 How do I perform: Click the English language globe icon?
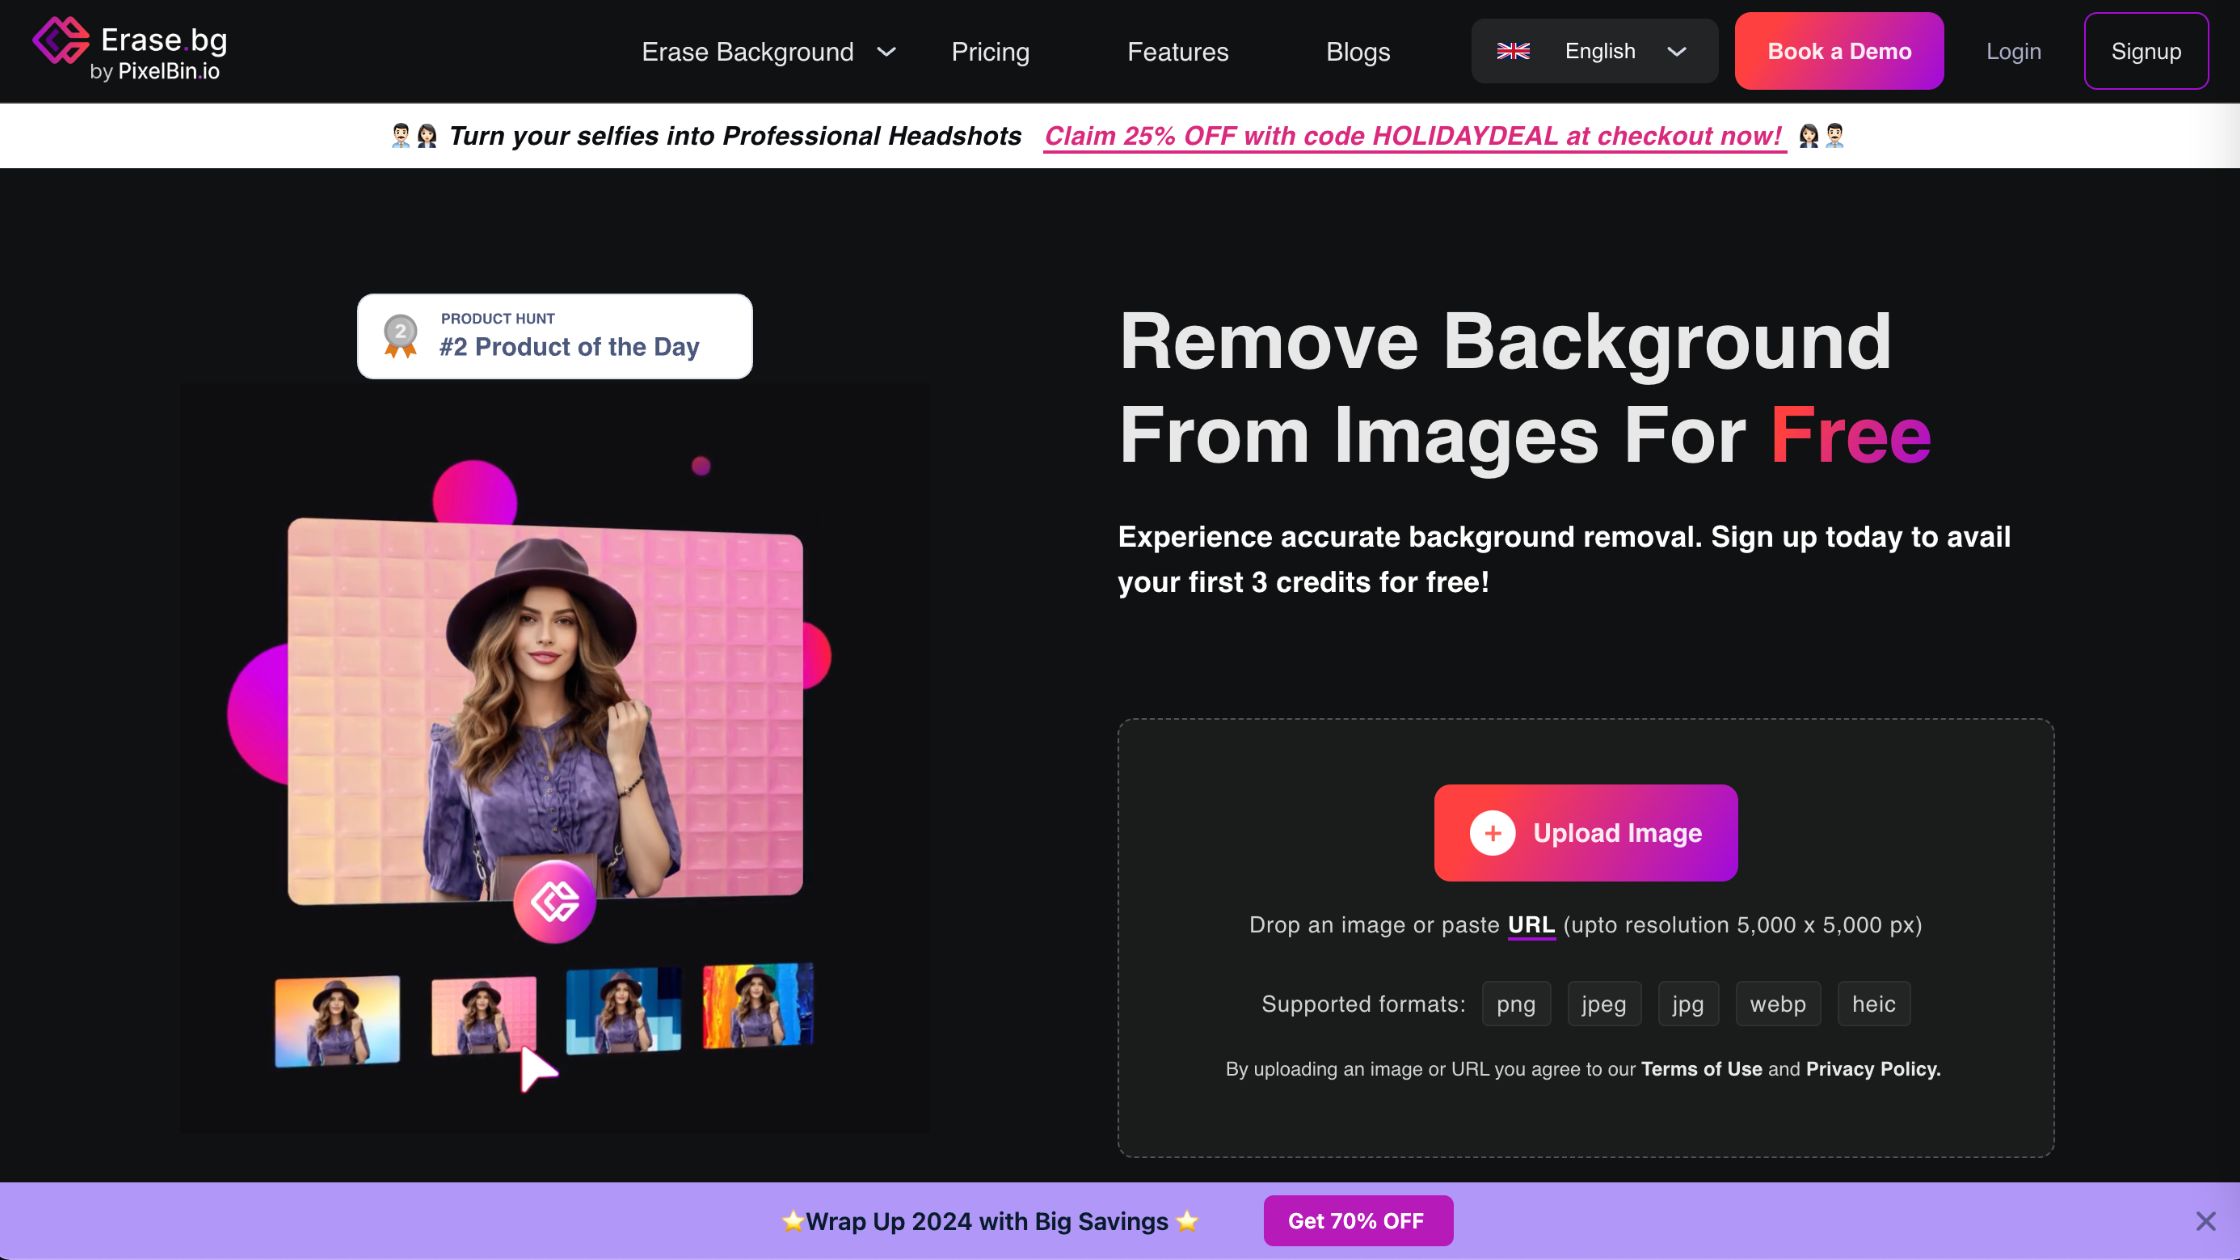click(1514, 51)
